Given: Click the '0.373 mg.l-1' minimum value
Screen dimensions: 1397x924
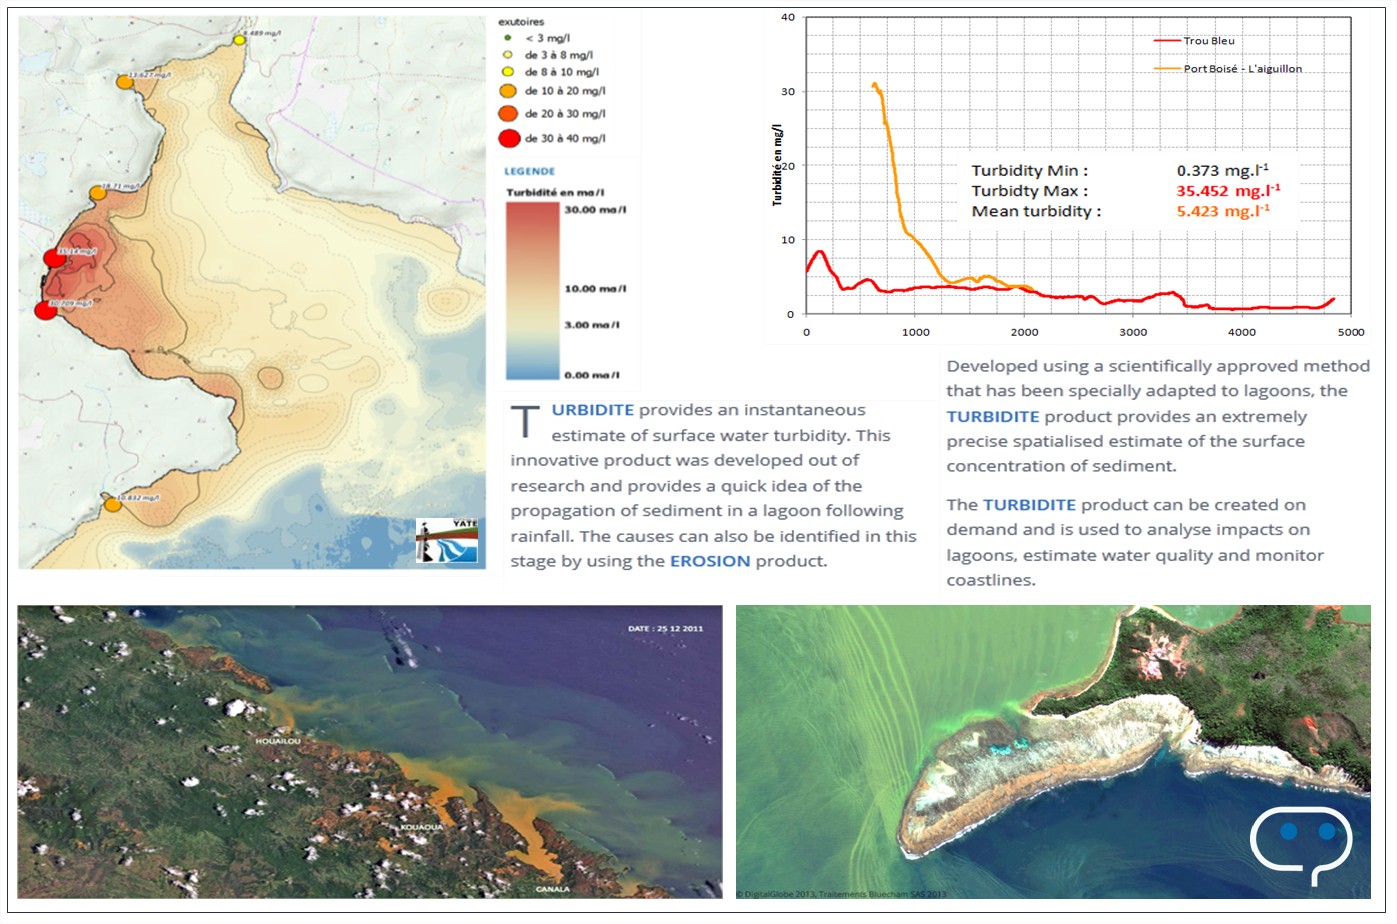Looking at the screenshot, I should [x=1222, y=170].
